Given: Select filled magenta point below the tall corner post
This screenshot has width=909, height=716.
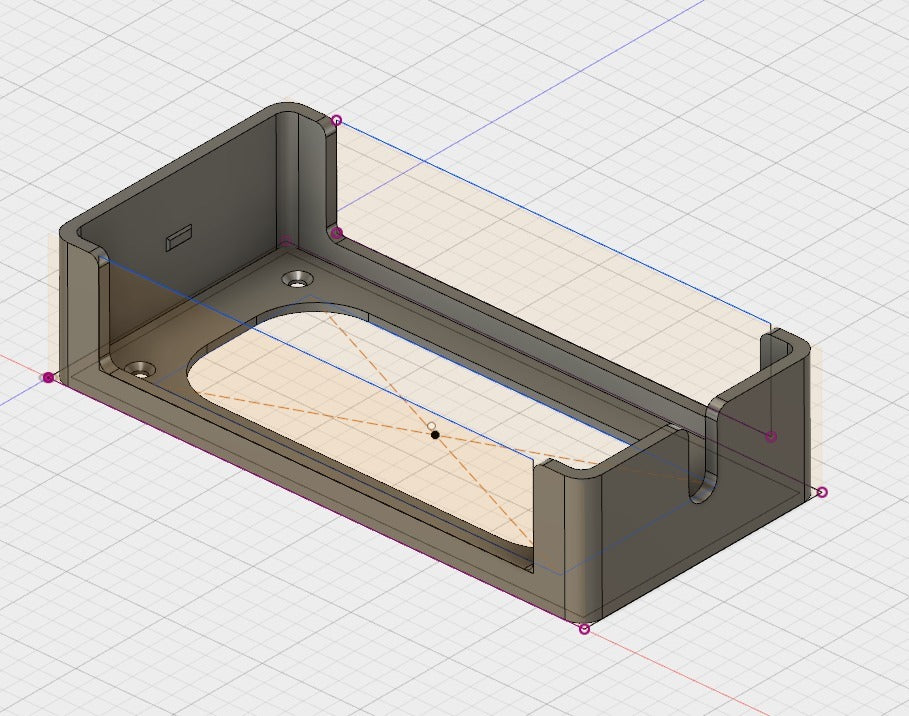Looking at the screenshot, I should (x=337, y=233).
